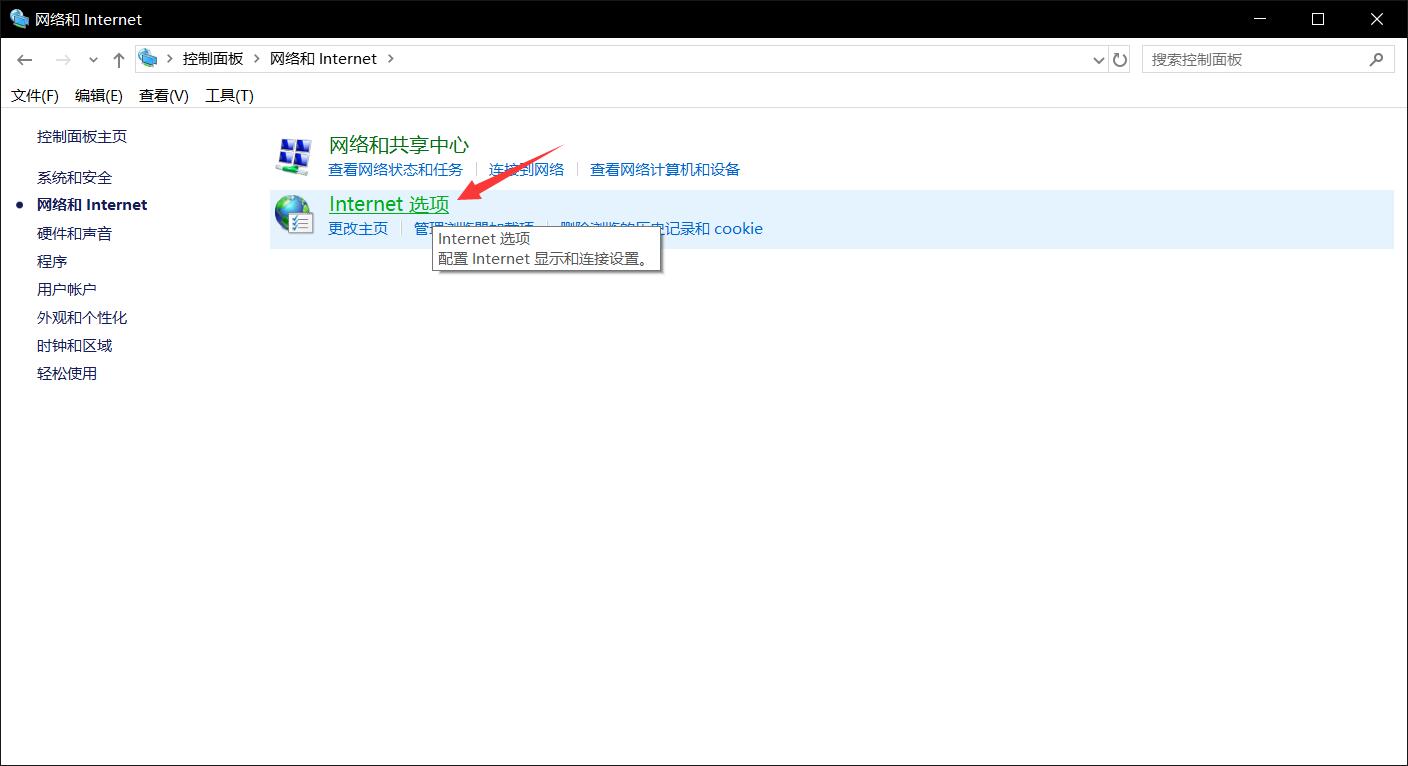Open 程序 category
The height and width of the screenshot is (766, 1408).
coord(52,261)
